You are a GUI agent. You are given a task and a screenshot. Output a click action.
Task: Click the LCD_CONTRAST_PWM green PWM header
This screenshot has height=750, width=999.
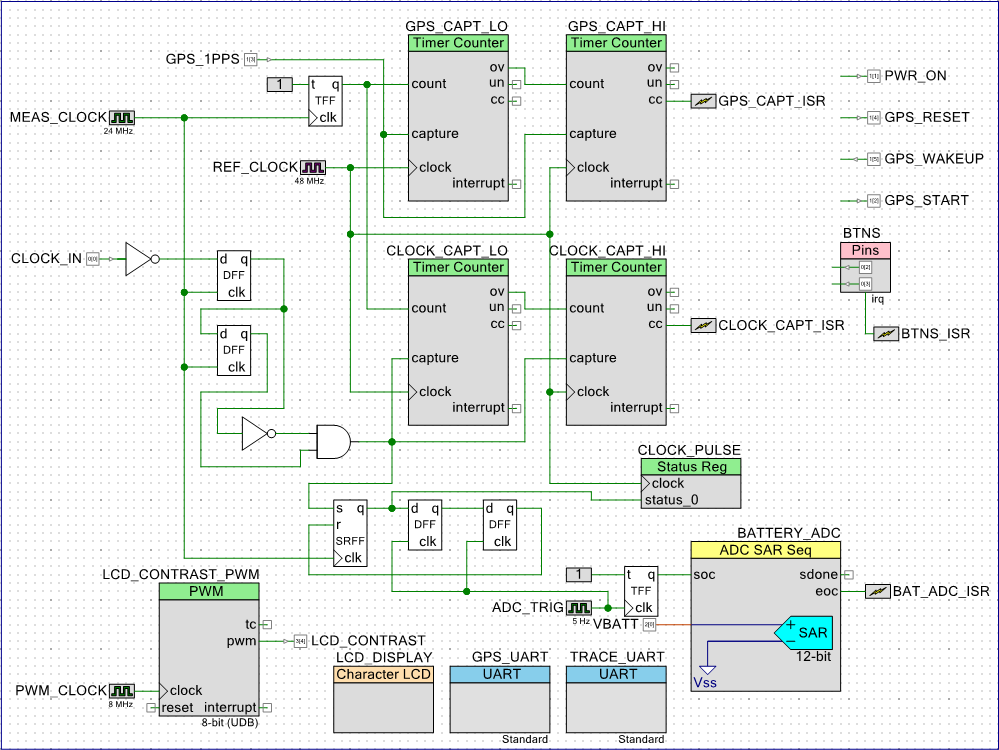click(x=209, y=592)
